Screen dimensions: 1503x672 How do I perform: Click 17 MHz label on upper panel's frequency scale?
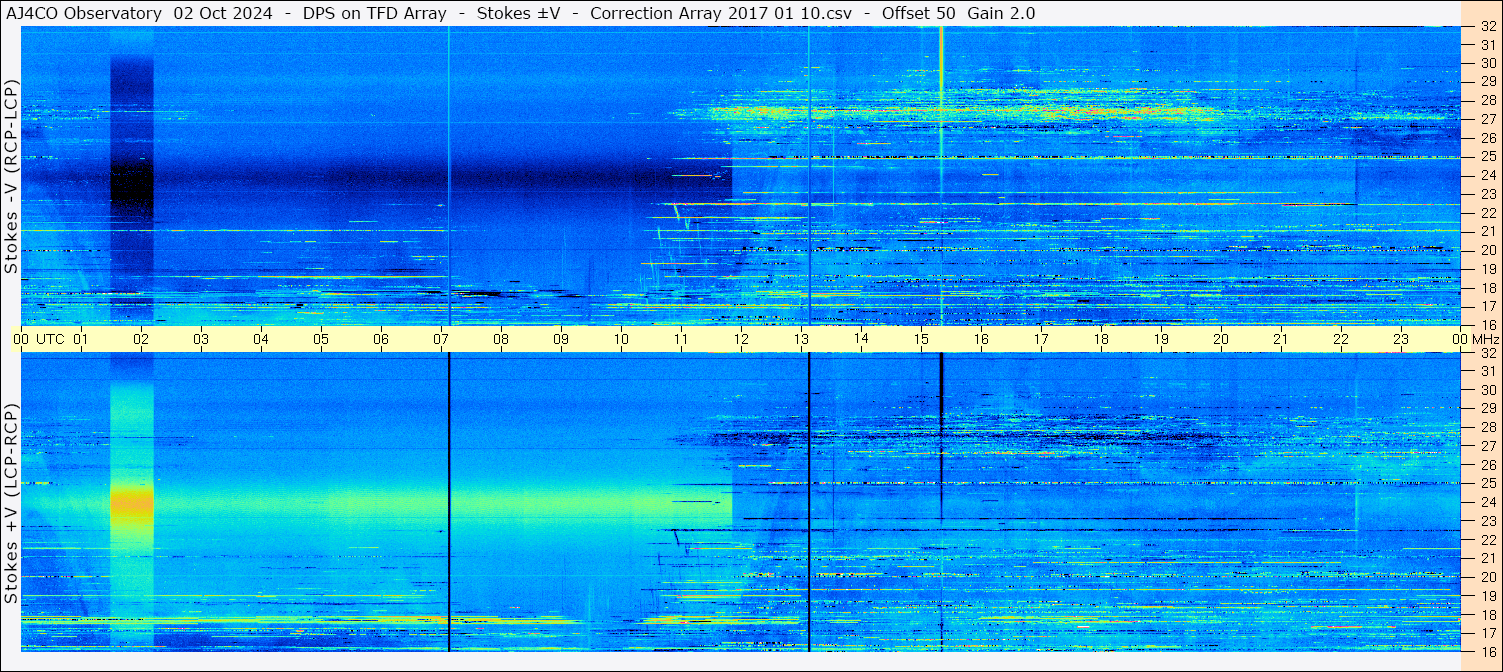point(1487,306)
